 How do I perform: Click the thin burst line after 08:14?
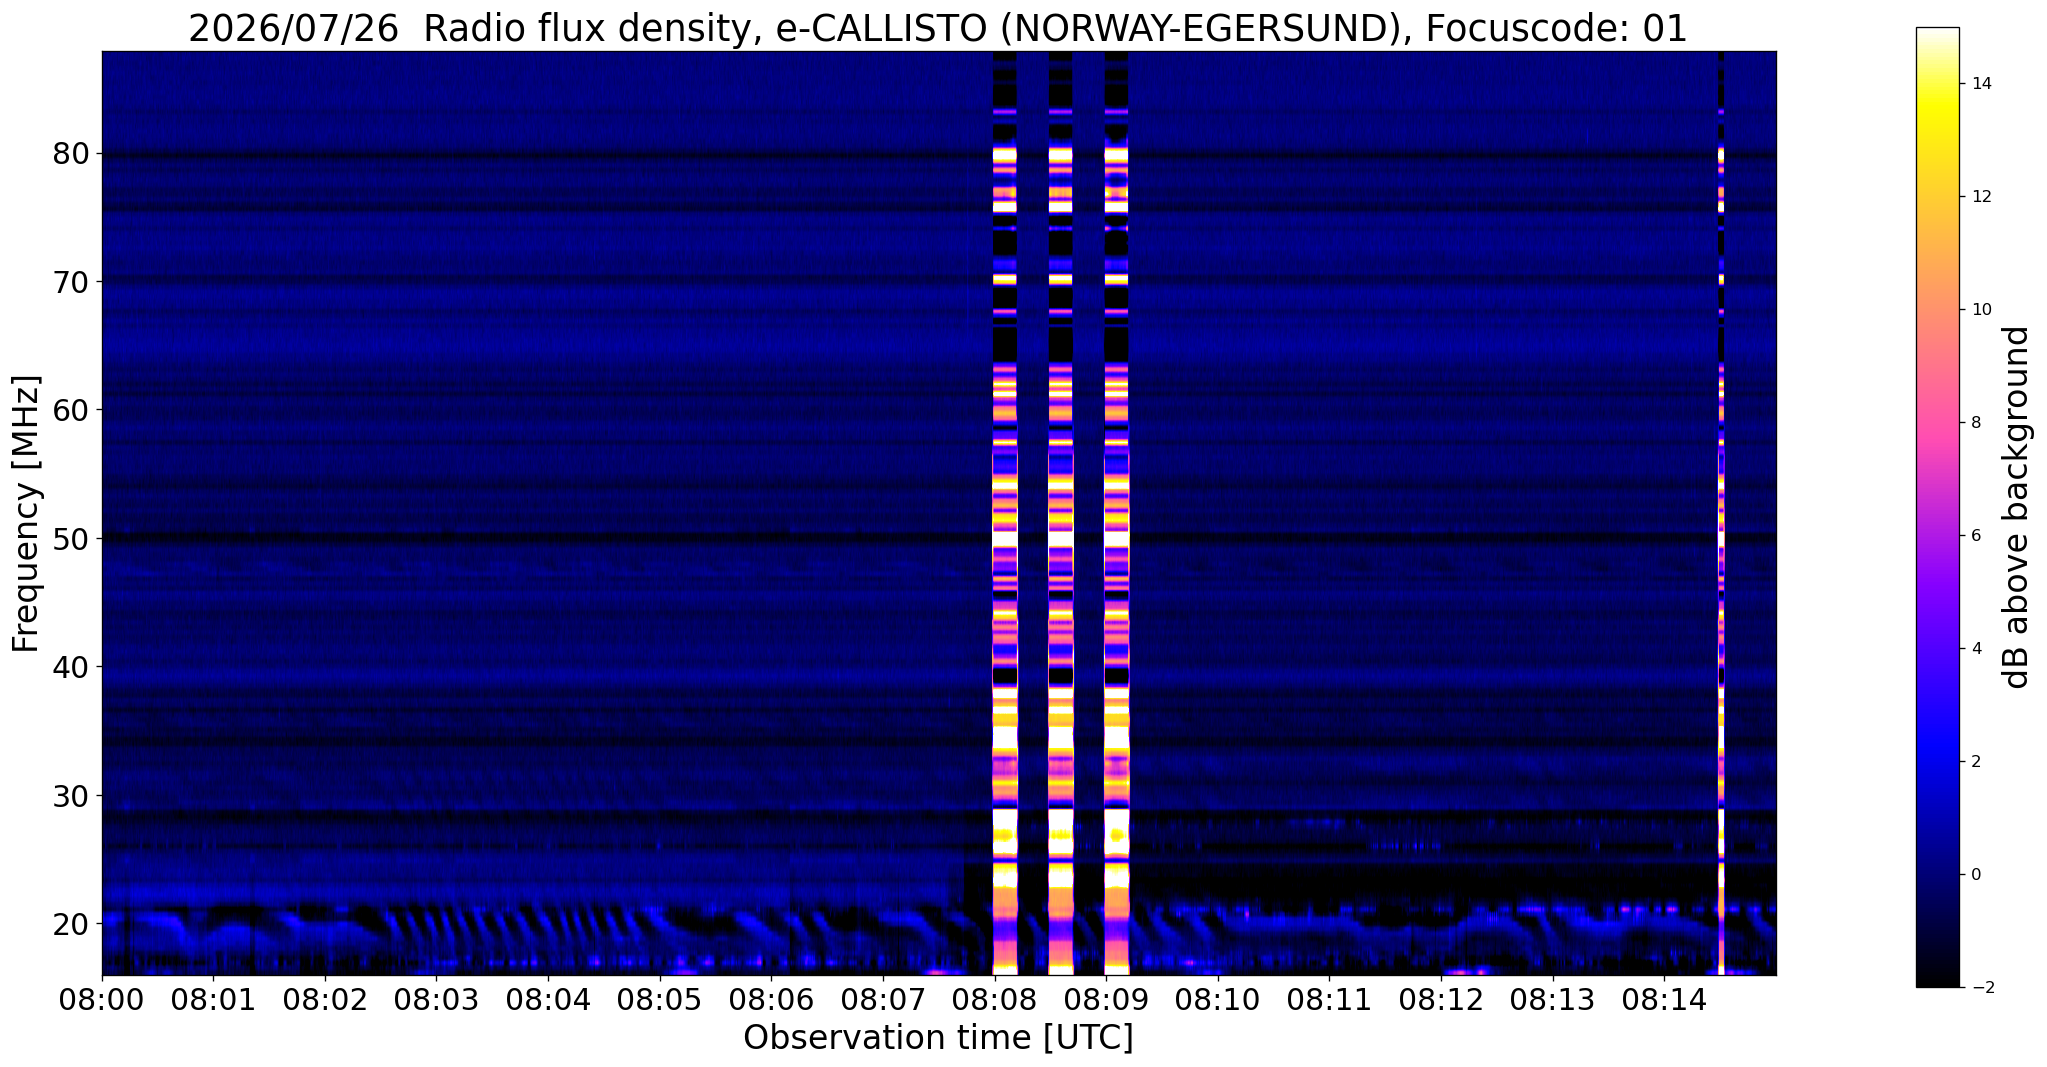1721,513
